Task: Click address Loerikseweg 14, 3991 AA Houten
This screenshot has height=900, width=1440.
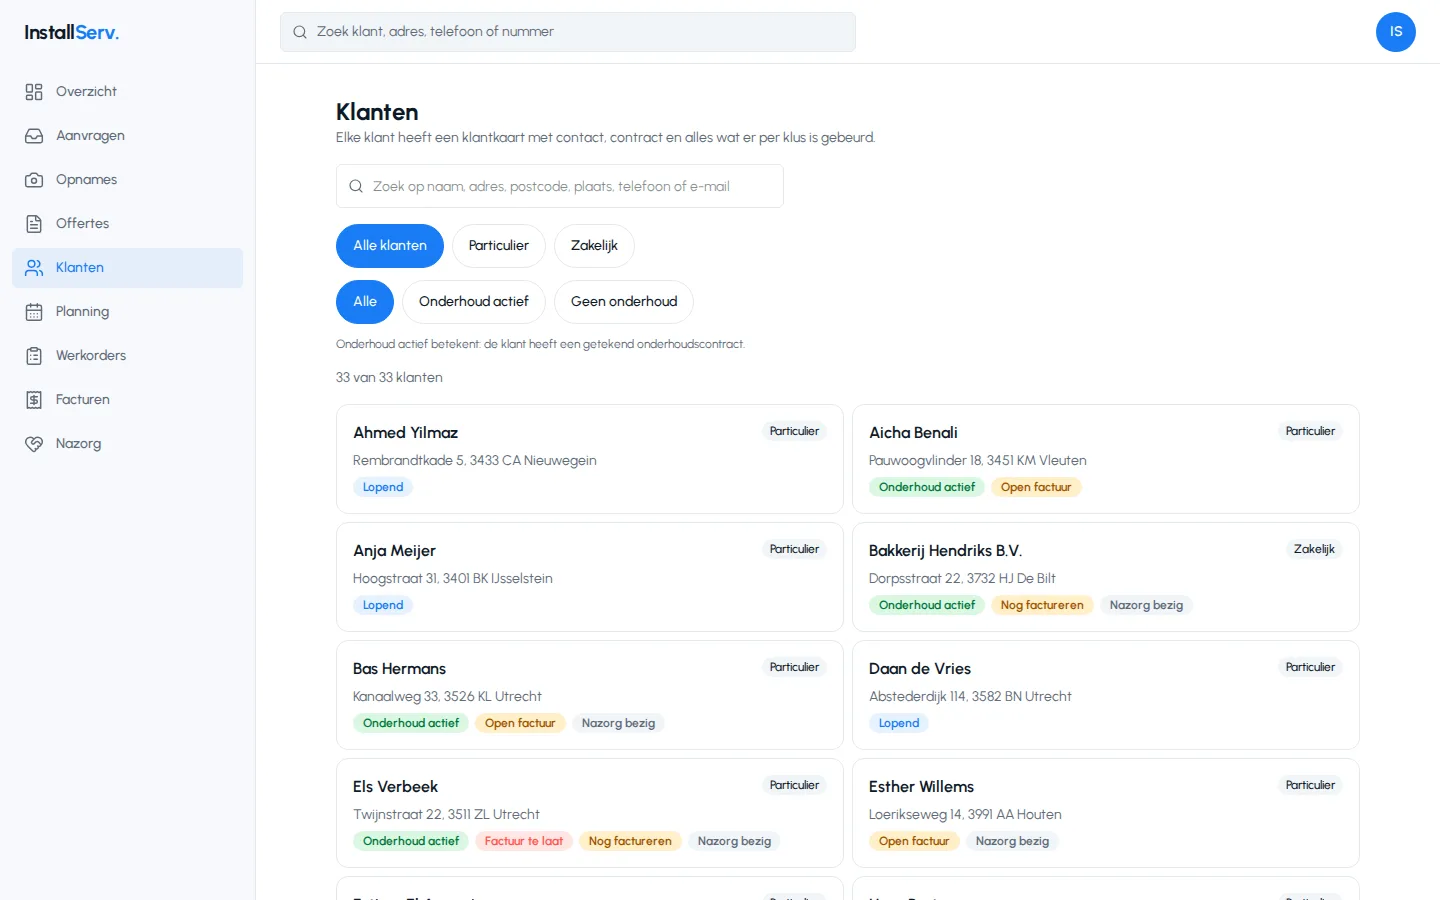Action: (x=965, y=814)
